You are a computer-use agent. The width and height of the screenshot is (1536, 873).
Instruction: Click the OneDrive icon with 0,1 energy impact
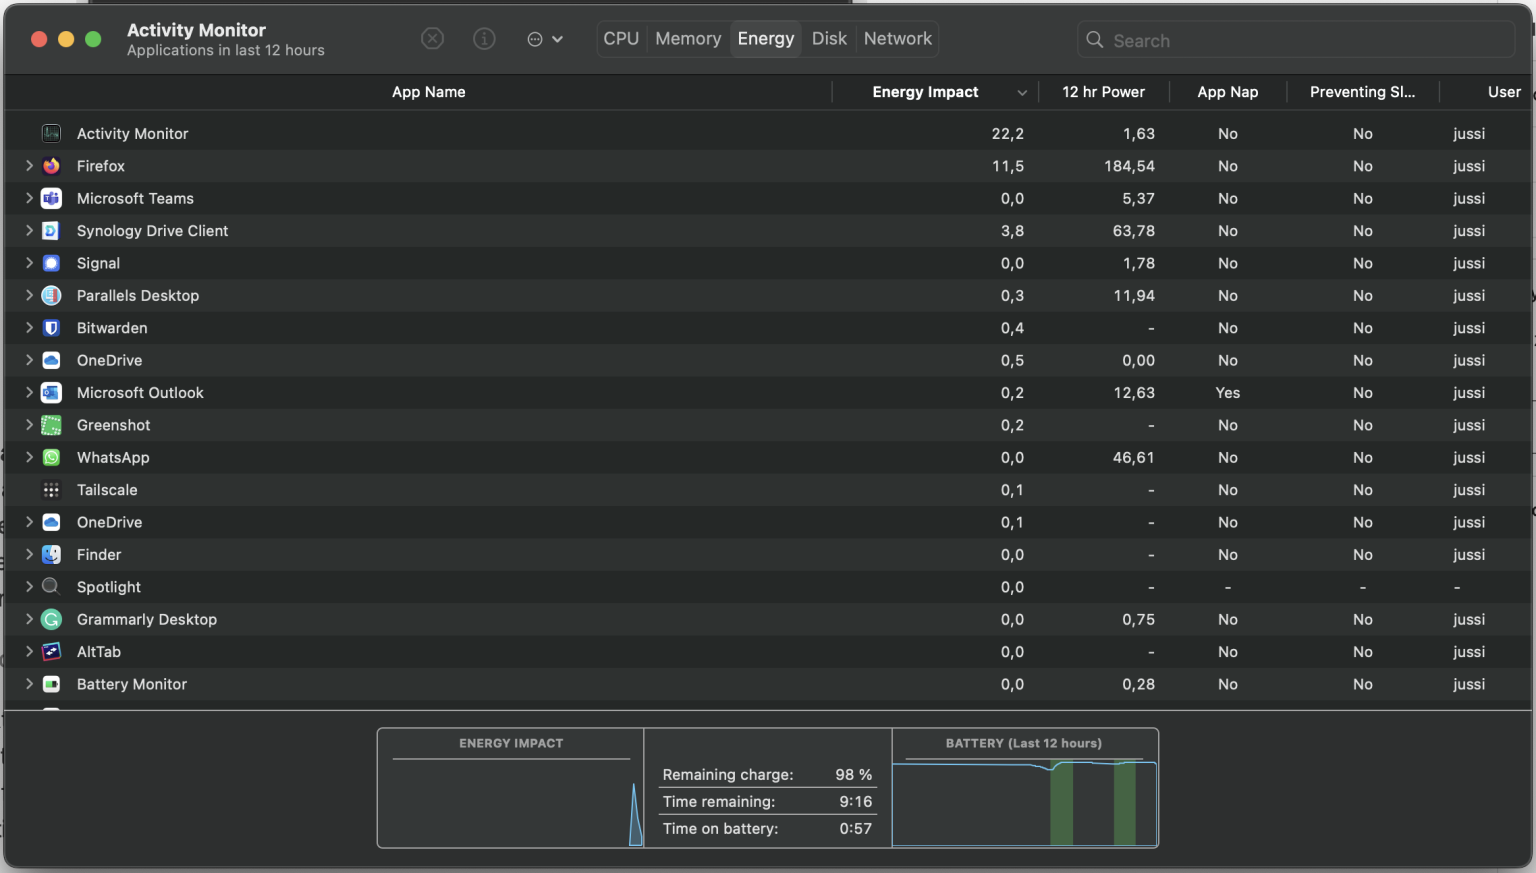pos(51,522)
